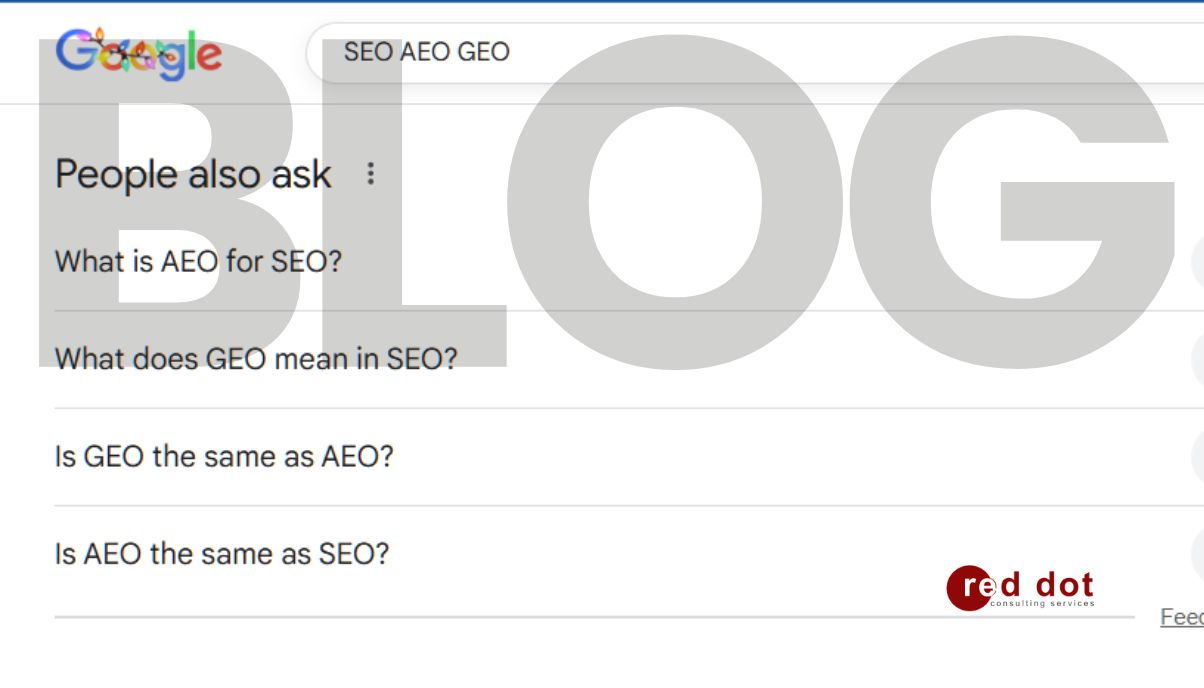Select the "People also ask" heading
This screenshot has width=1204, height=688.
click(193, 173)
